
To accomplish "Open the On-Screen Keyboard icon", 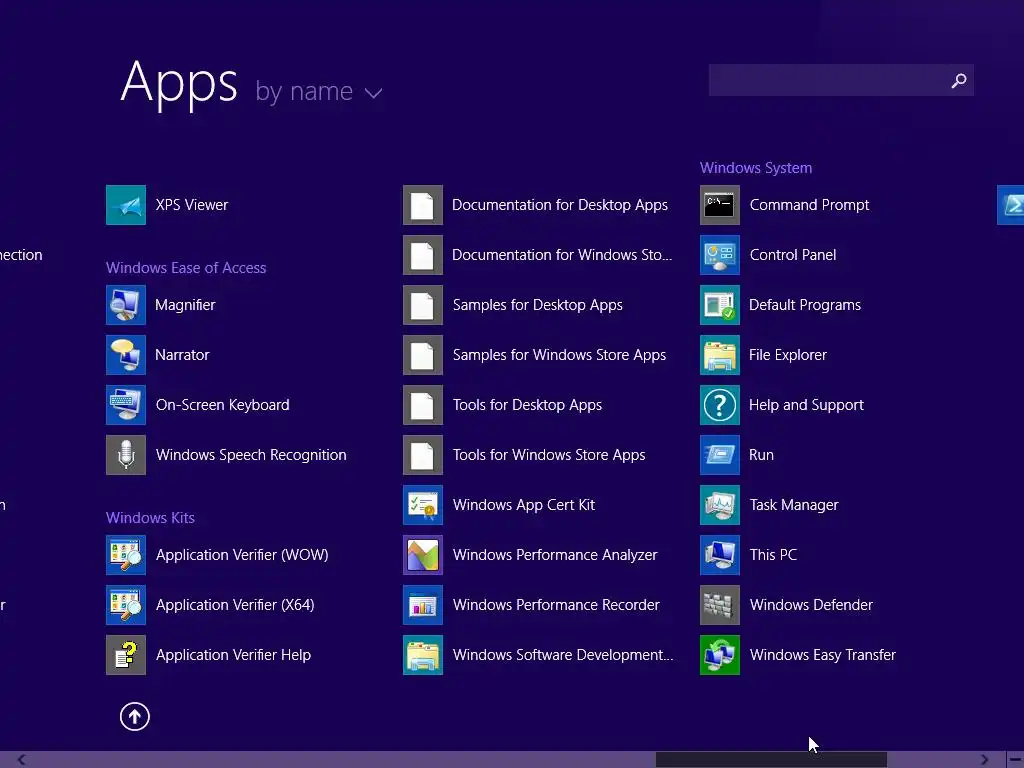I will point(126,405).
